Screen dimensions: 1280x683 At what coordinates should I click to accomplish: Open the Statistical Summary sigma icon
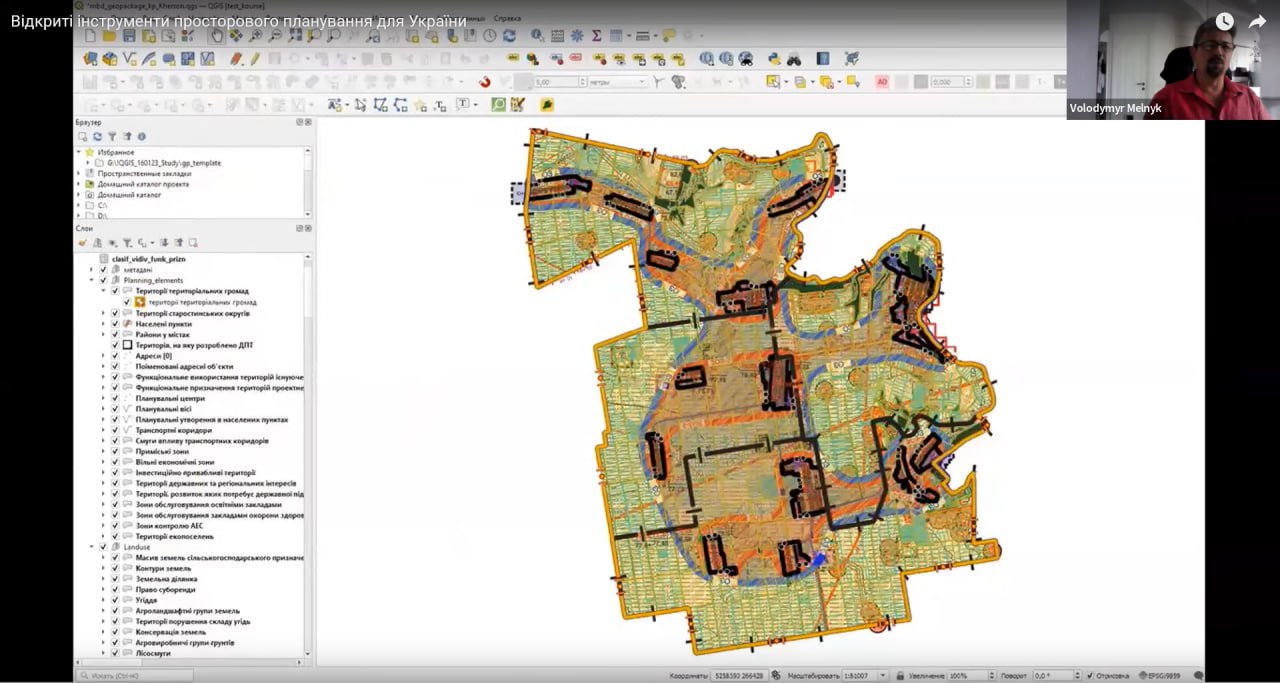coord(597,36)
